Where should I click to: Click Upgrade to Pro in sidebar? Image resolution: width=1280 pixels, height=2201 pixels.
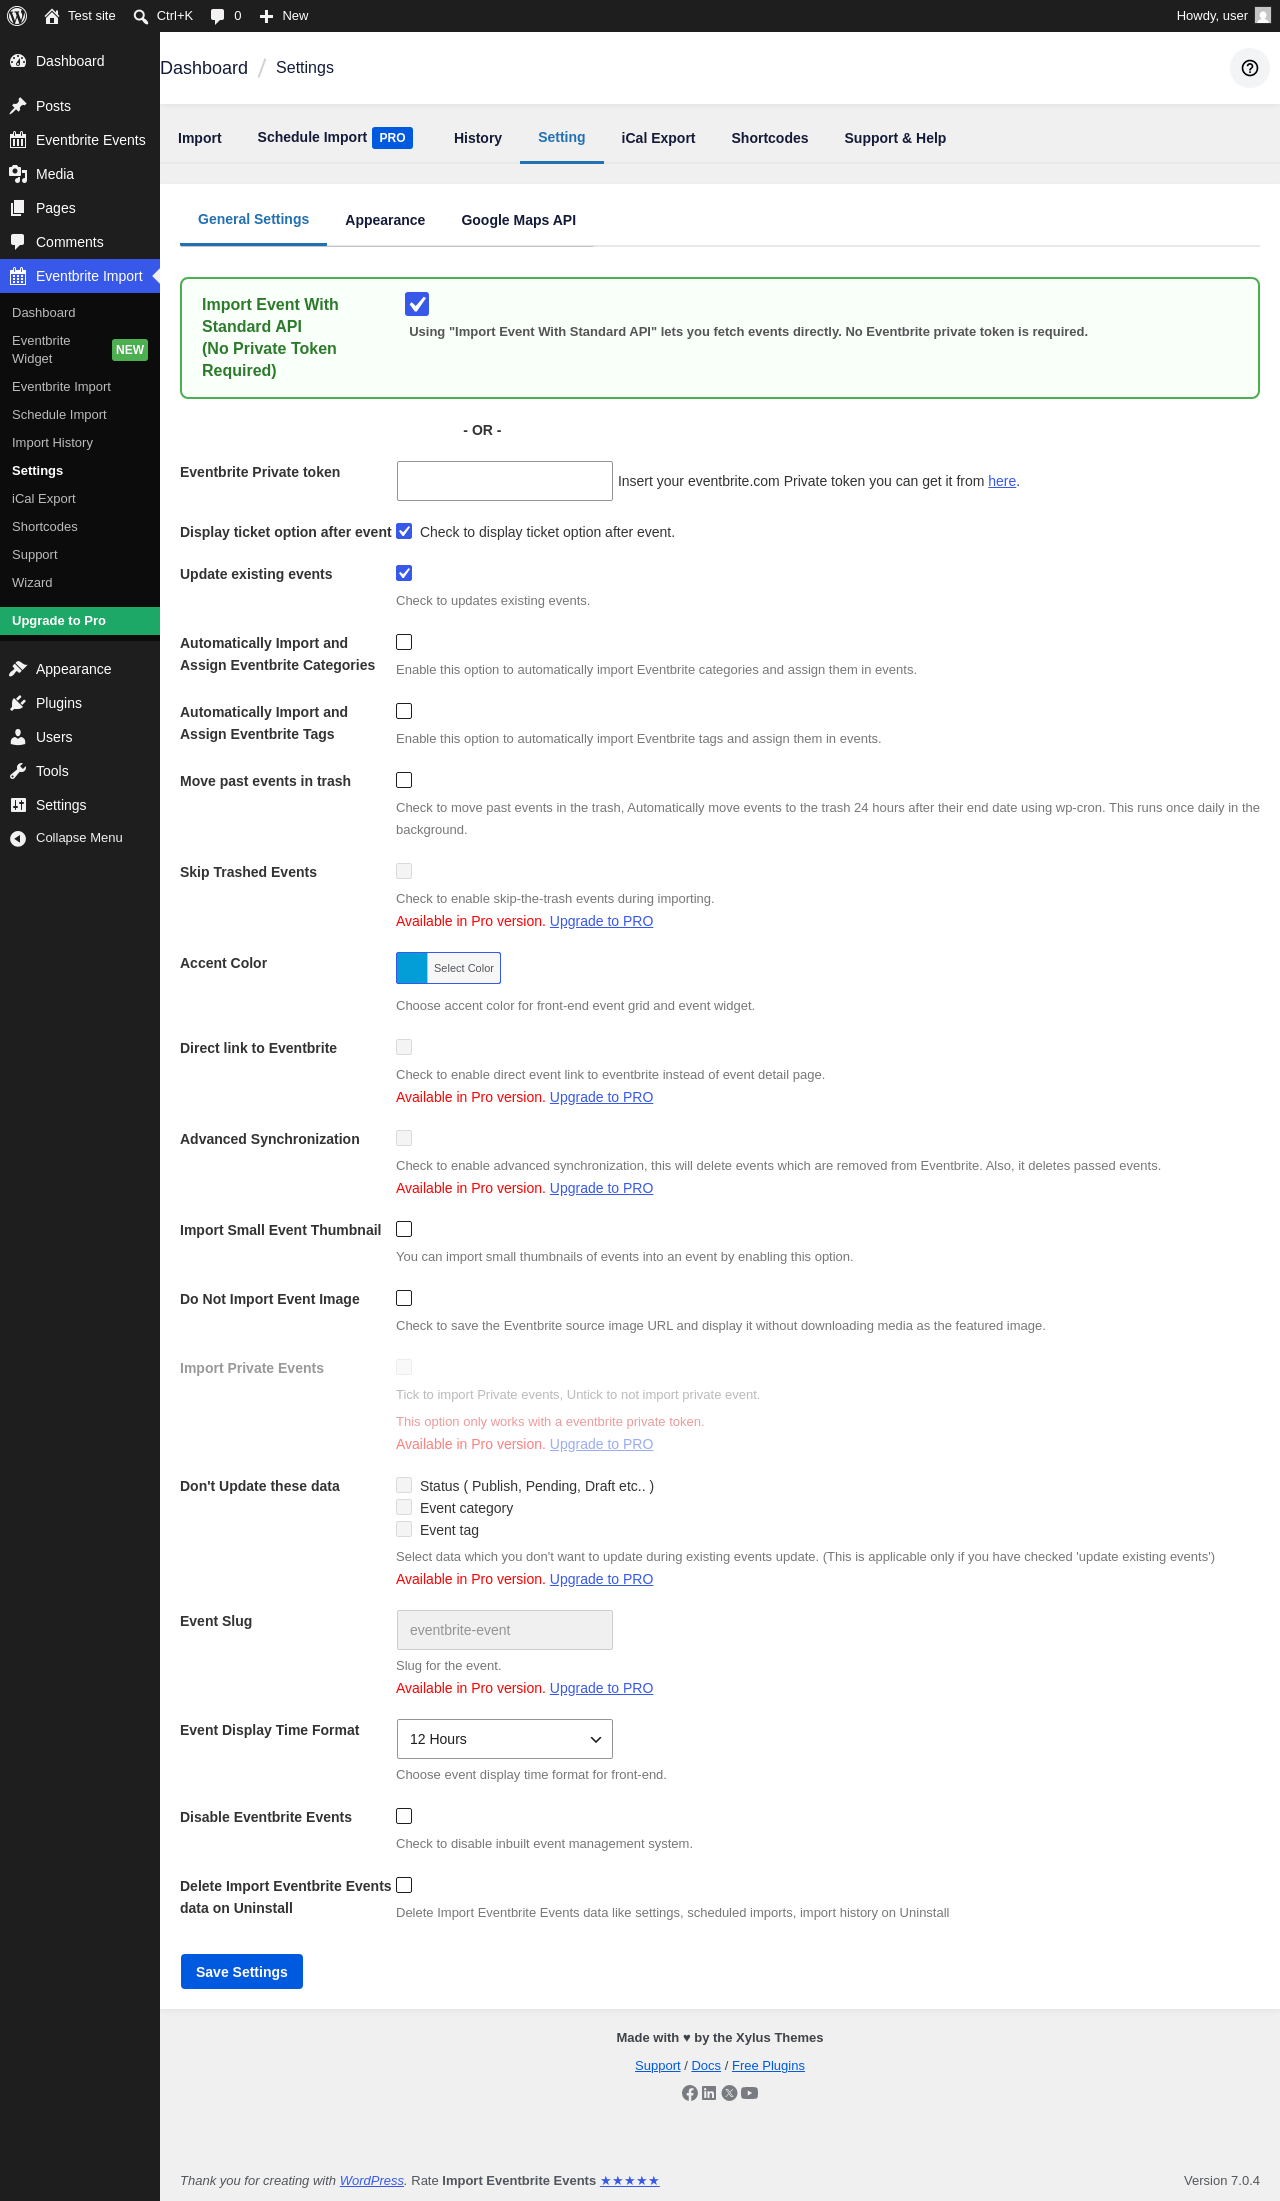(80, 621)
